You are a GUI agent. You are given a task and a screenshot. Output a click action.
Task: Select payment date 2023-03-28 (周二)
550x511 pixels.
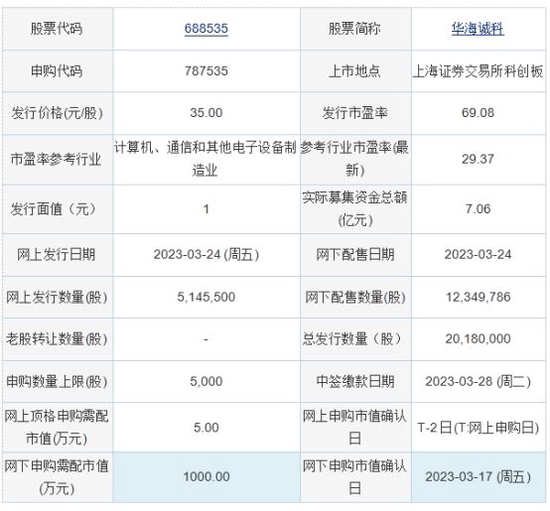coord(478,382)
